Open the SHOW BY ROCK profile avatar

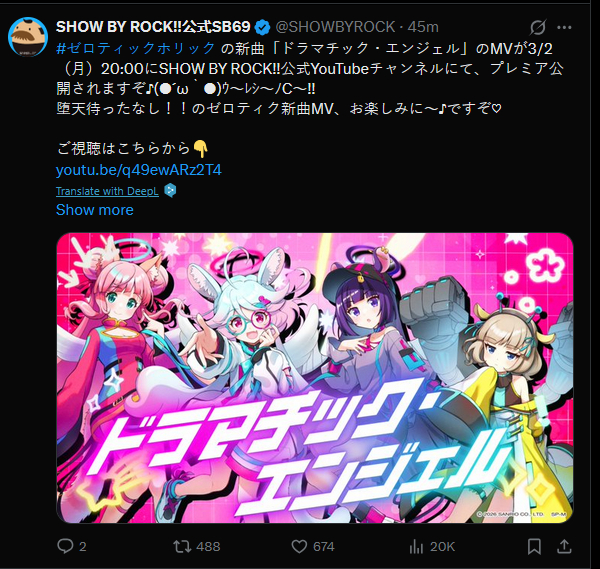tap(28, 37)
